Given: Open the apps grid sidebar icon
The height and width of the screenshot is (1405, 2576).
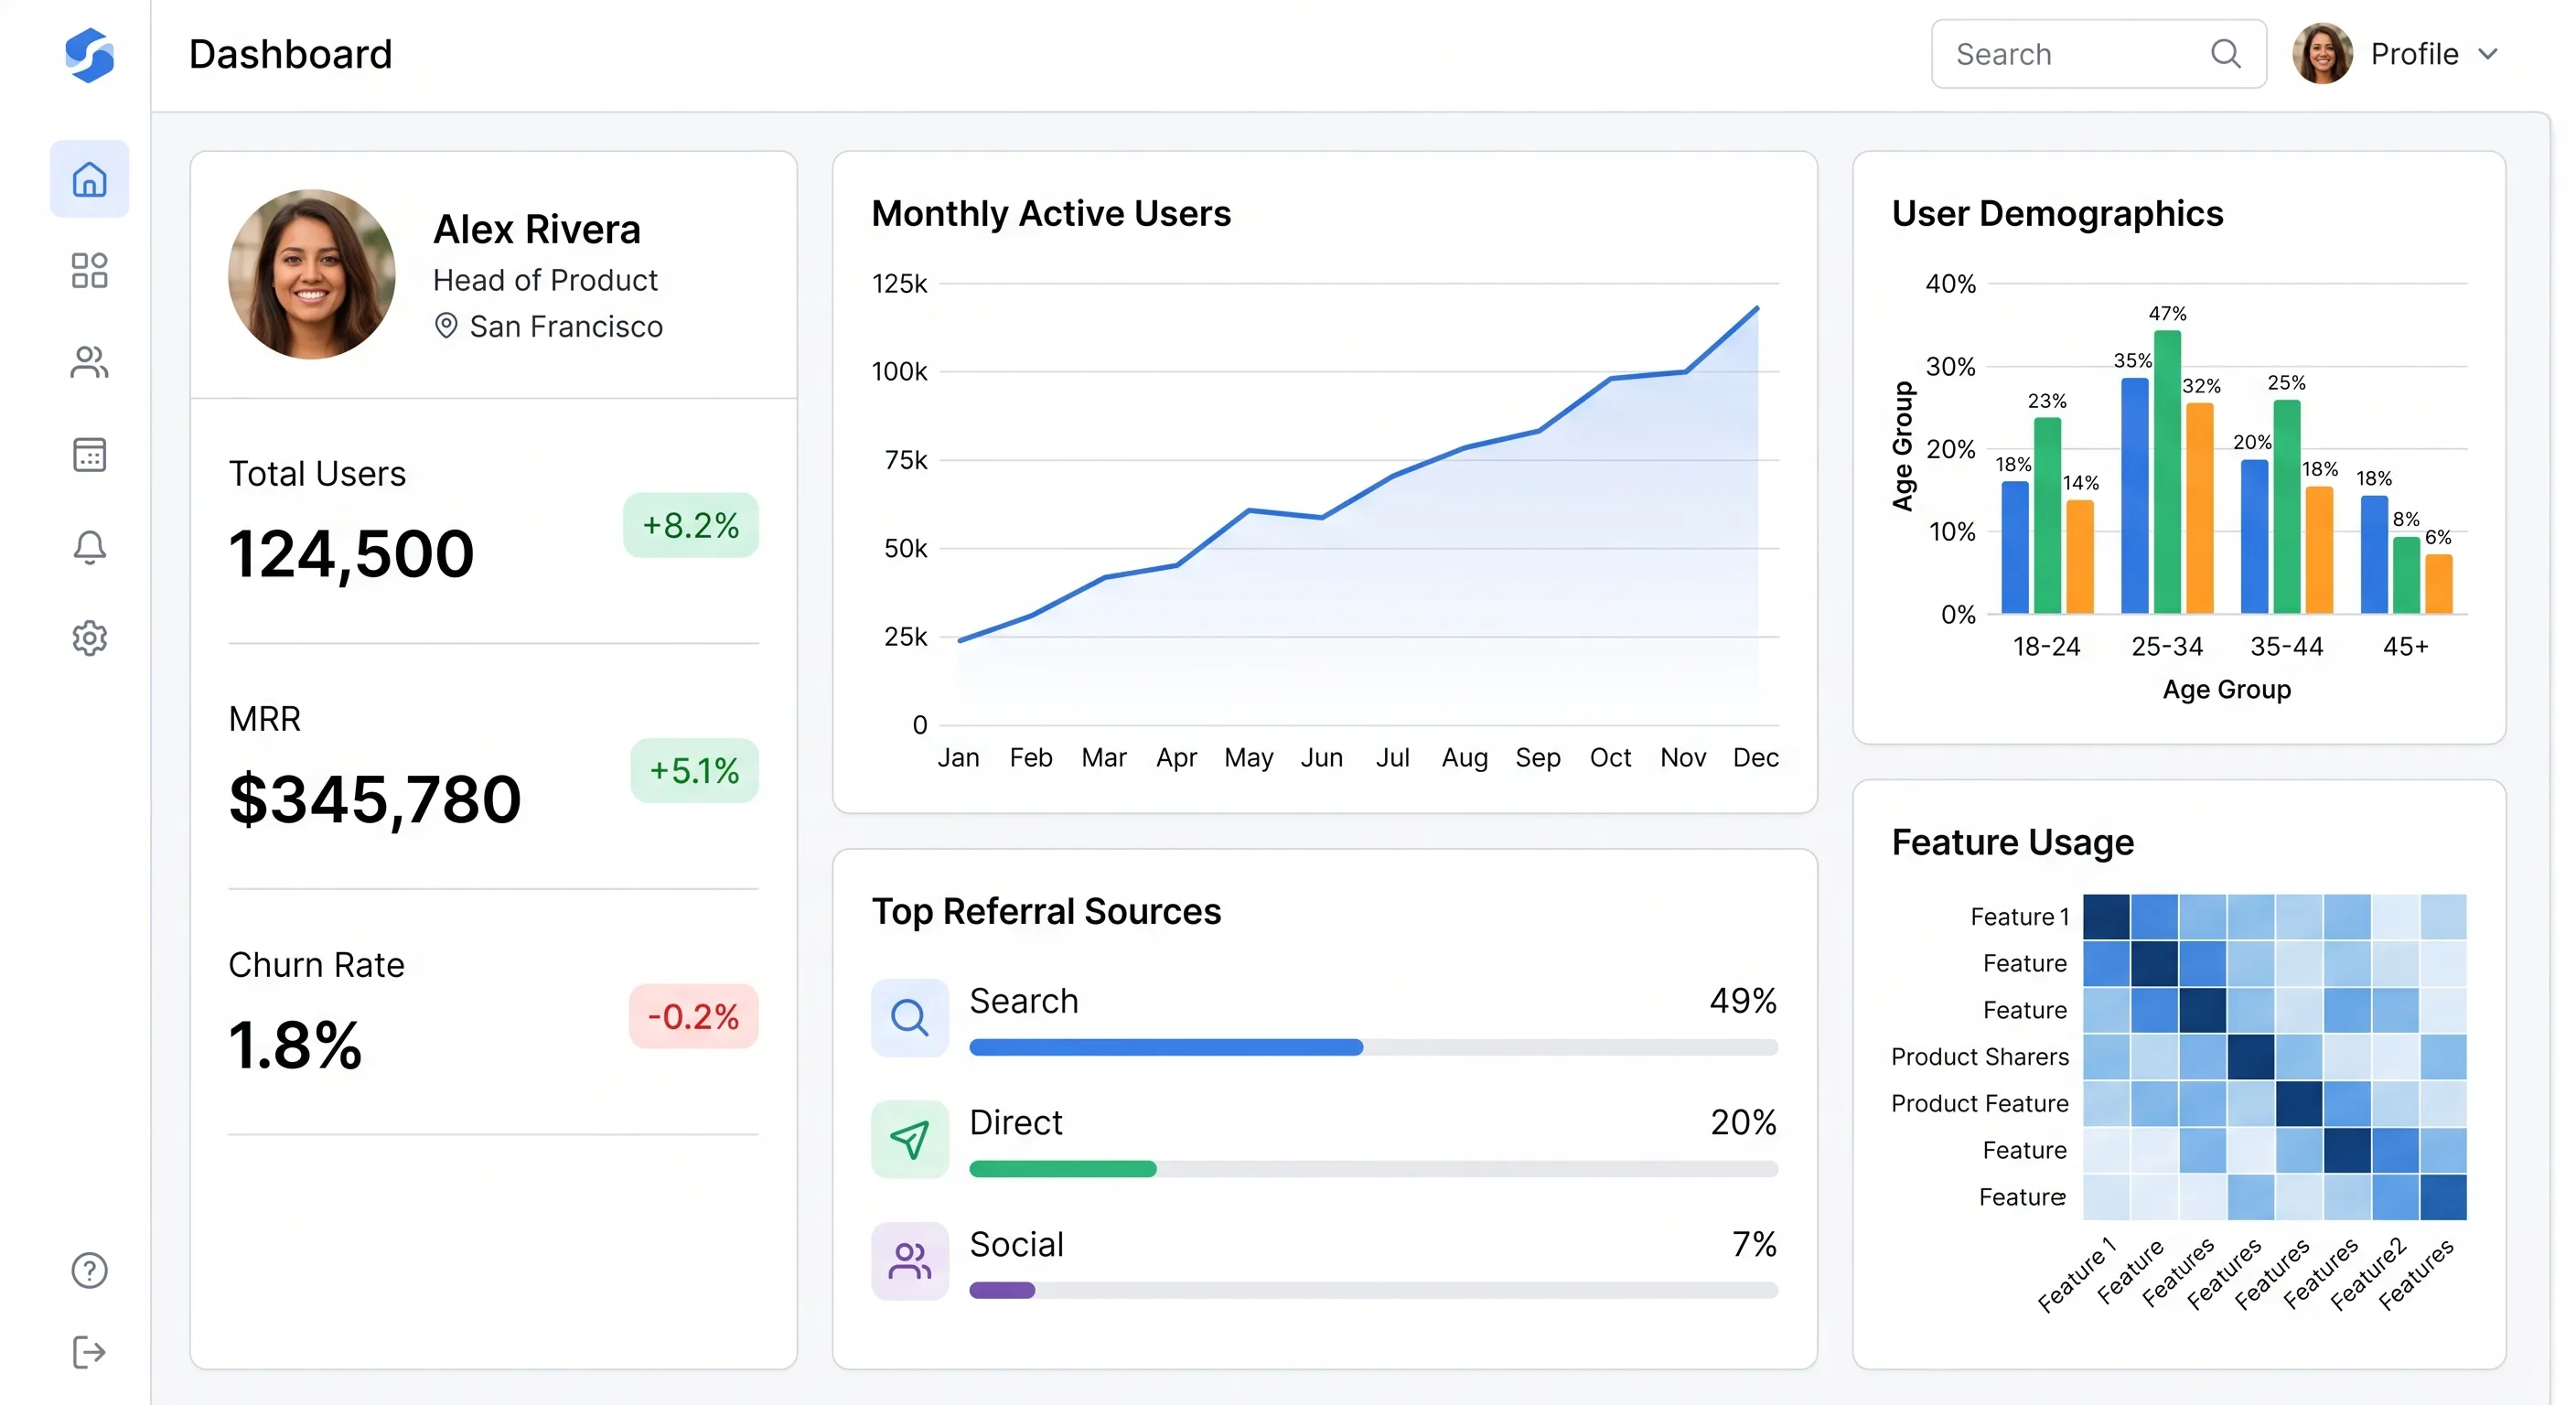Looking at the screenshot, I should pyautogui.click(x=89, y=270).
